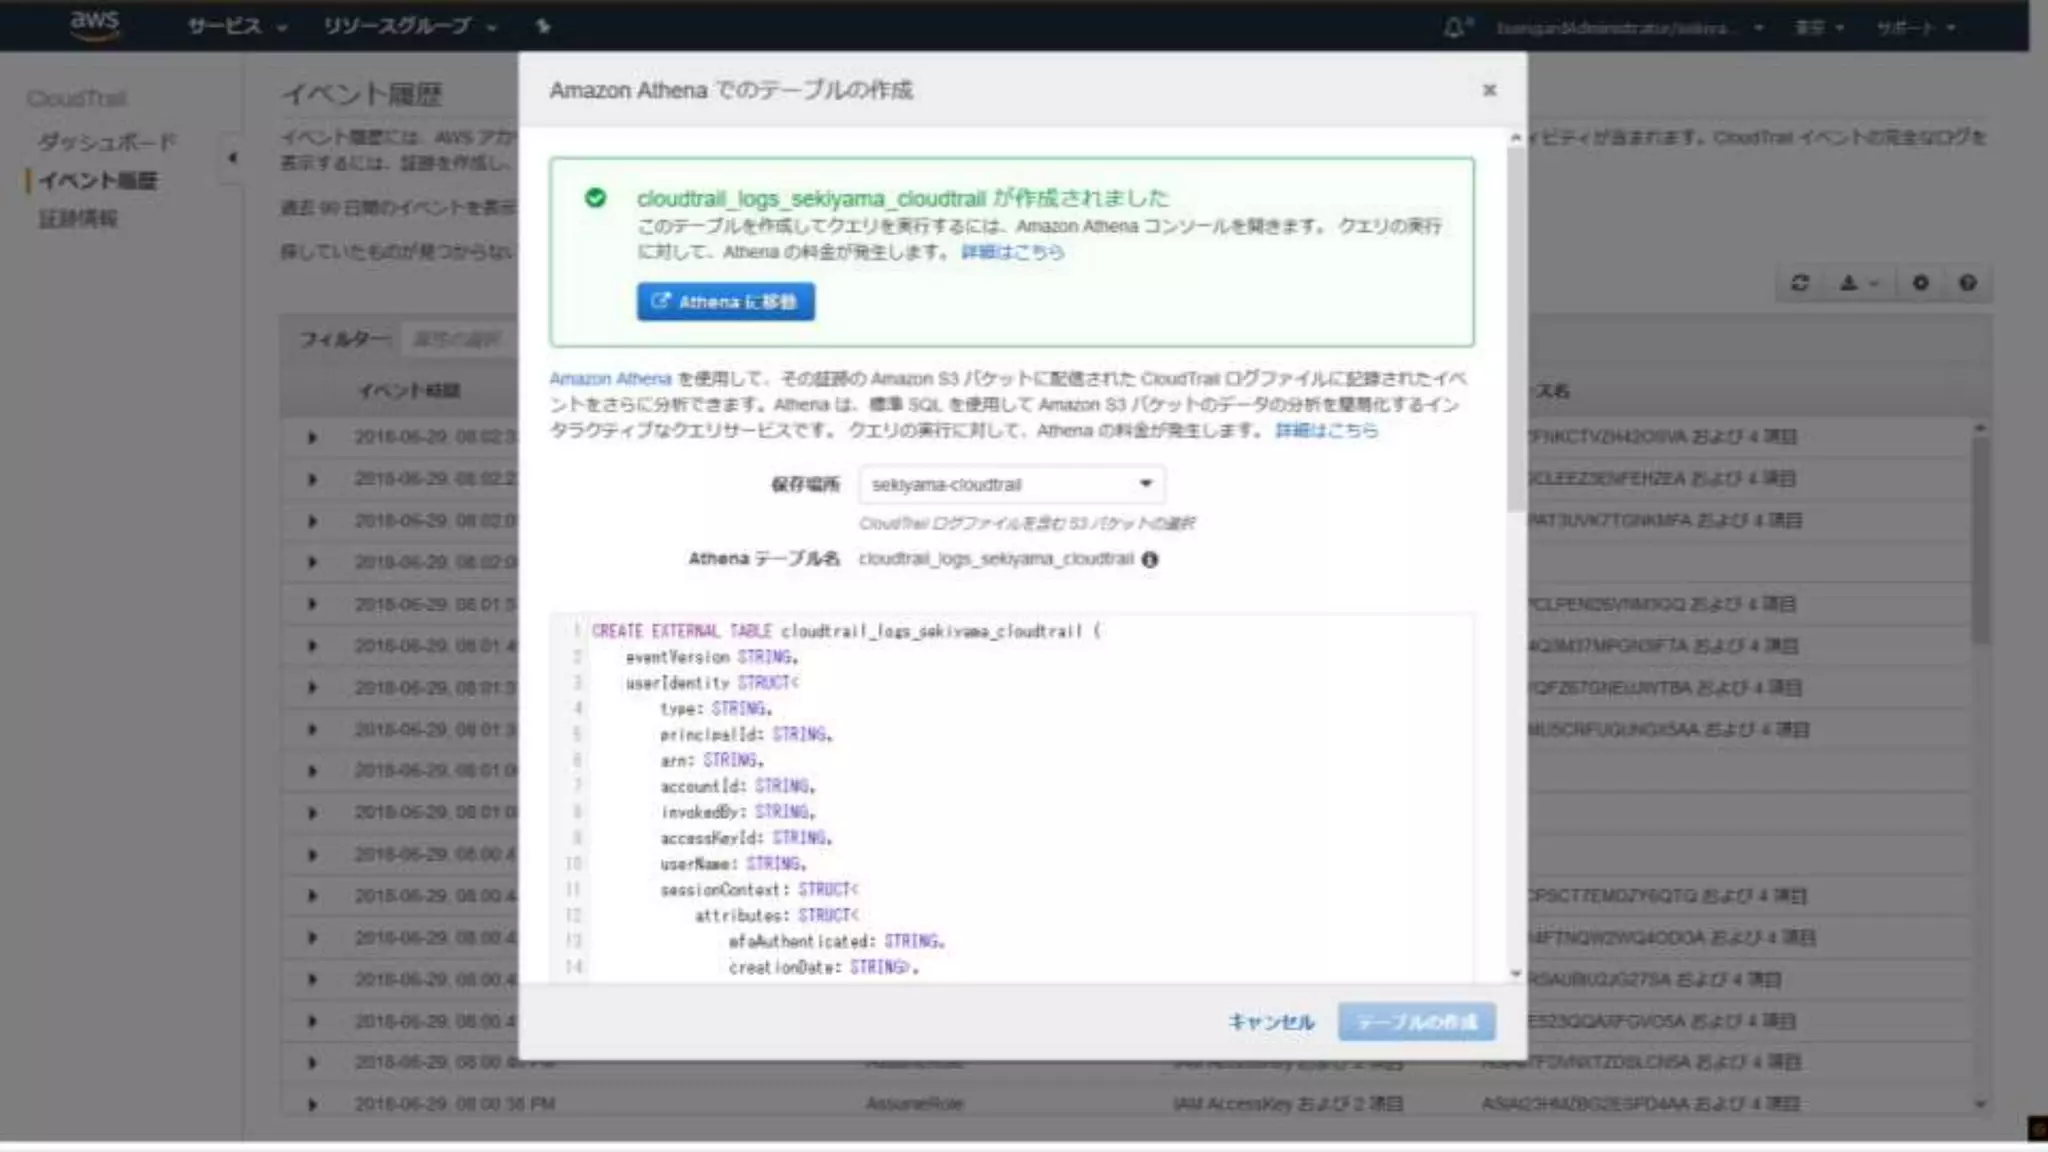Open the settings gear icon
This screenshot has height=1152, width=2048.
tap(1920, 283)
